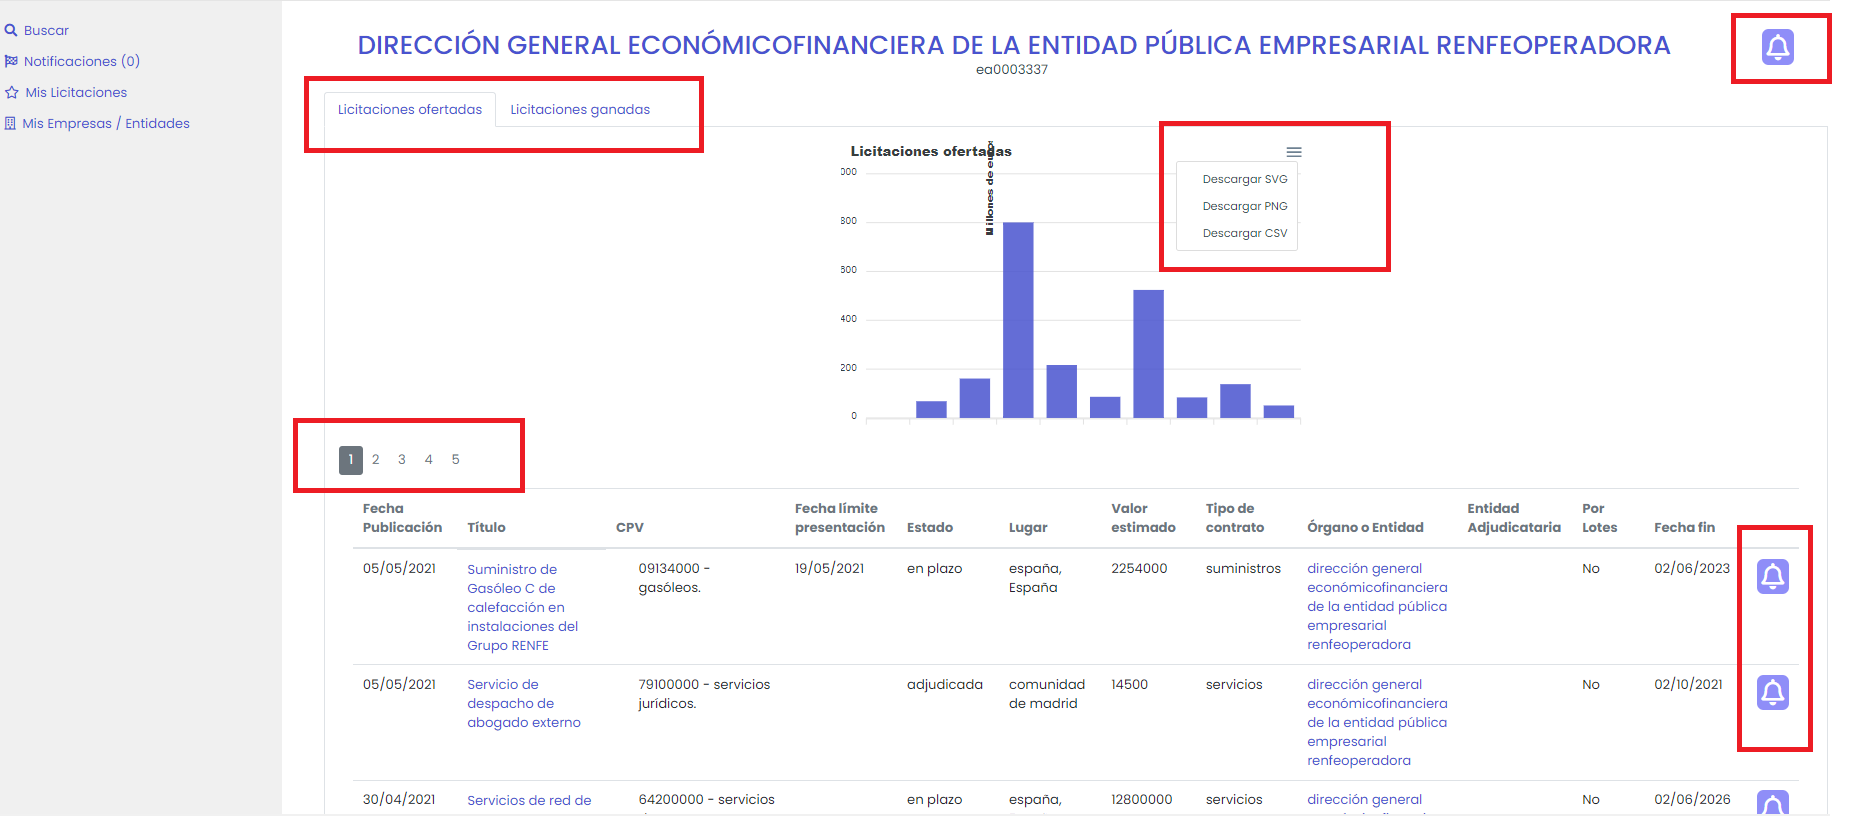Click the suministros contract type cell

[x=1243, y=568]
